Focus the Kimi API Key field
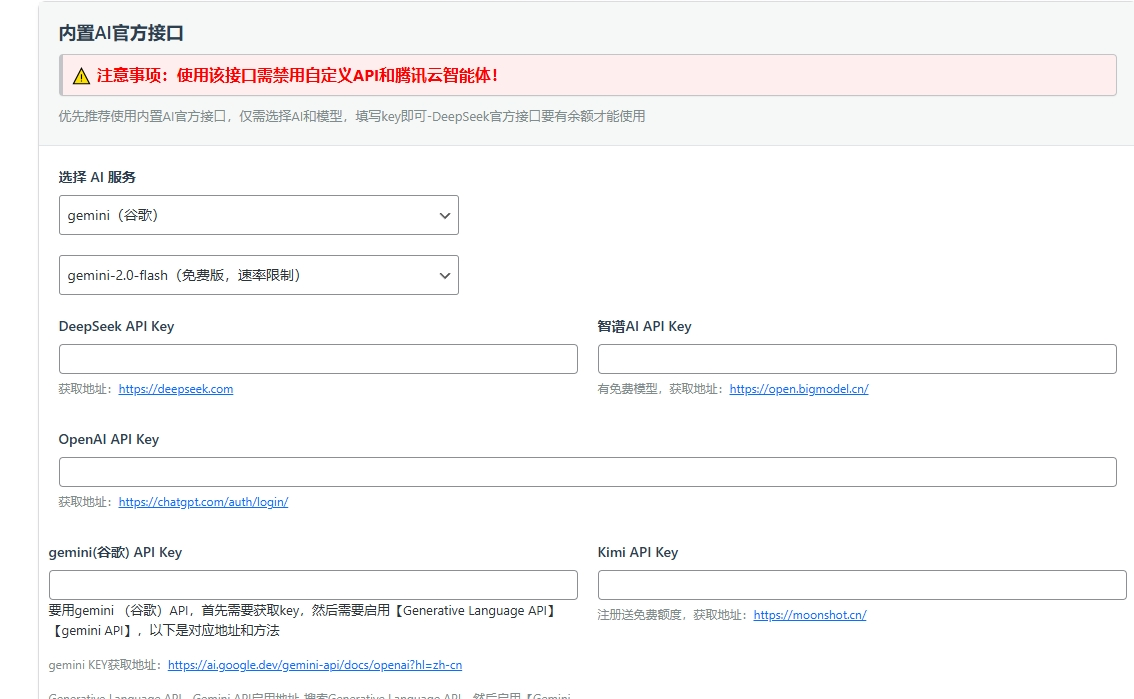The height and width of the screenshot is (699, 1134). [862, 585]
